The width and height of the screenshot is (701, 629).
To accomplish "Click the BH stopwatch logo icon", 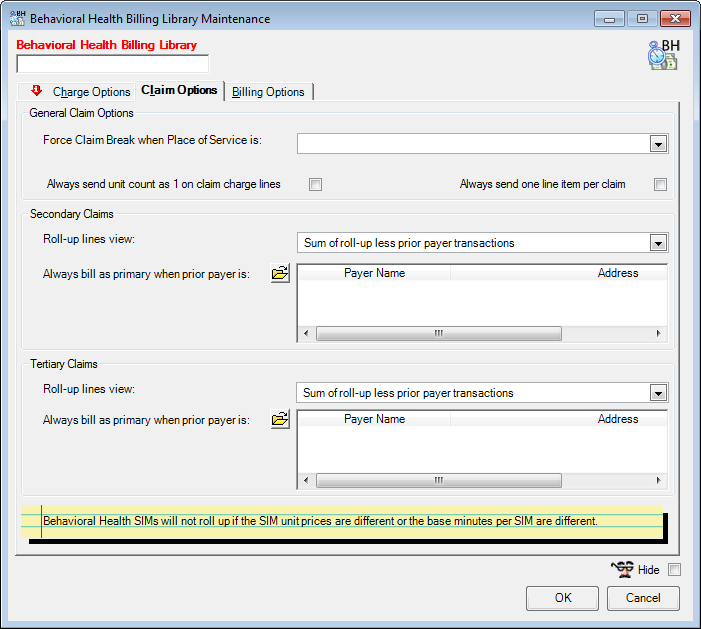I will pyautogui.click(x=664, y=55).
